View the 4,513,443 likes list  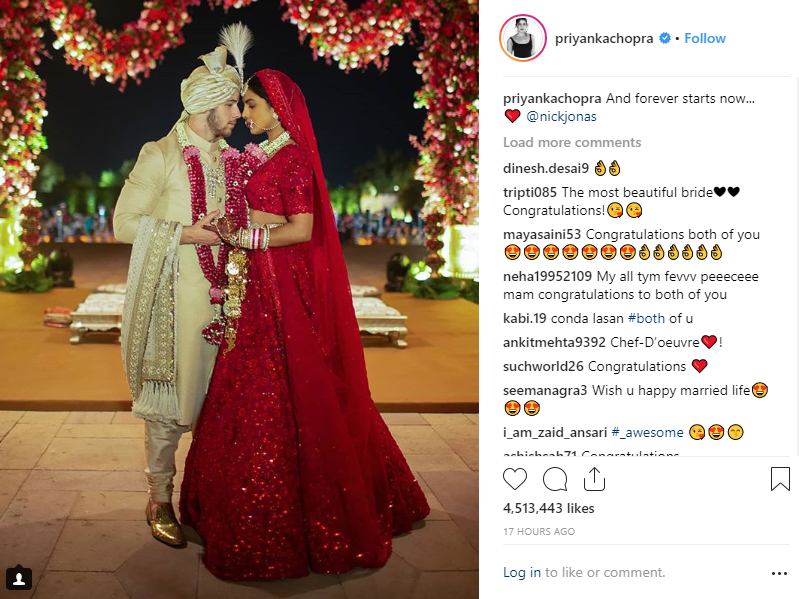pyautogui.click(x=549, y=508)
